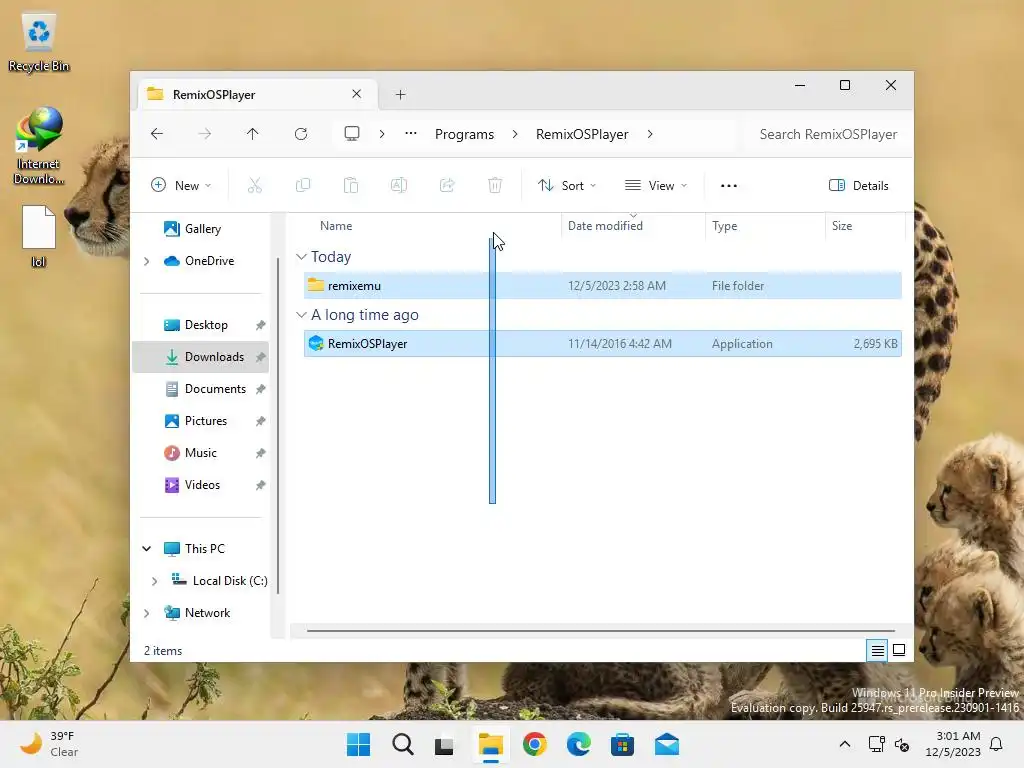Click the Paste clipboard icon
This screenshot has height=768, width=1024.
click(351, 185)
